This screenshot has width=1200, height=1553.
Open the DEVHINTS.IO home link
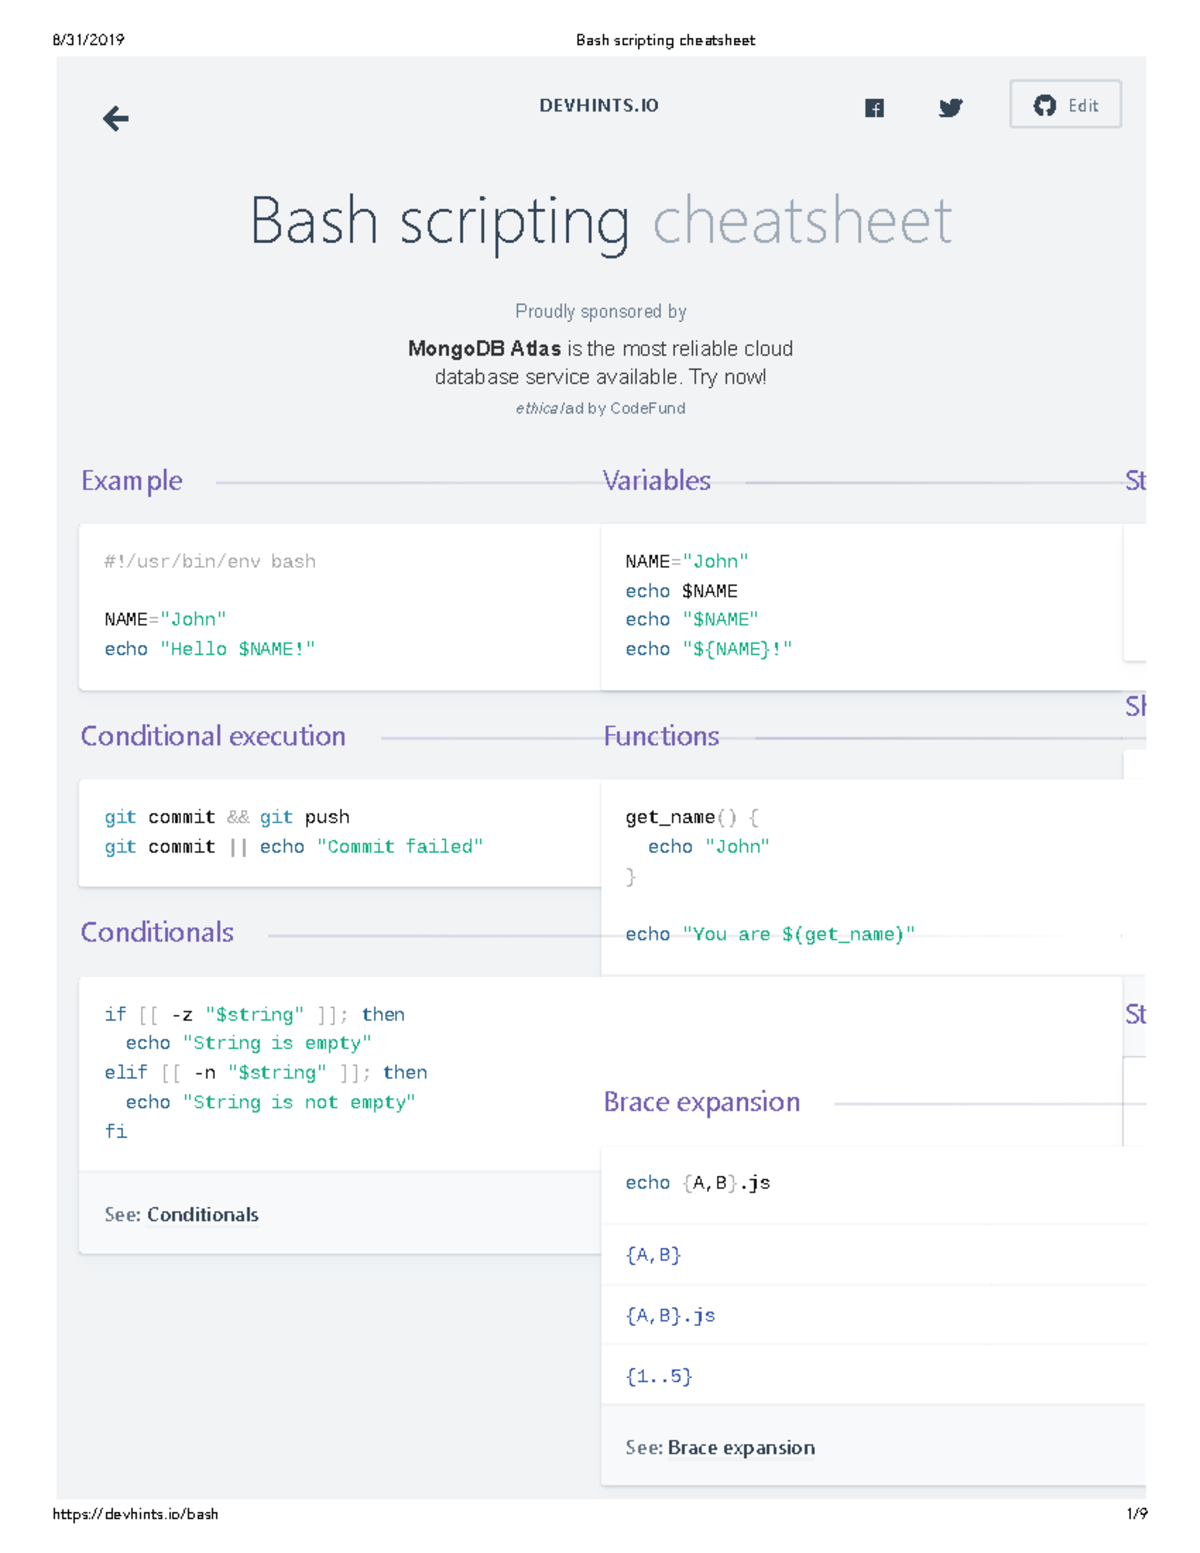pyautogui.click(x=598, y=106)
